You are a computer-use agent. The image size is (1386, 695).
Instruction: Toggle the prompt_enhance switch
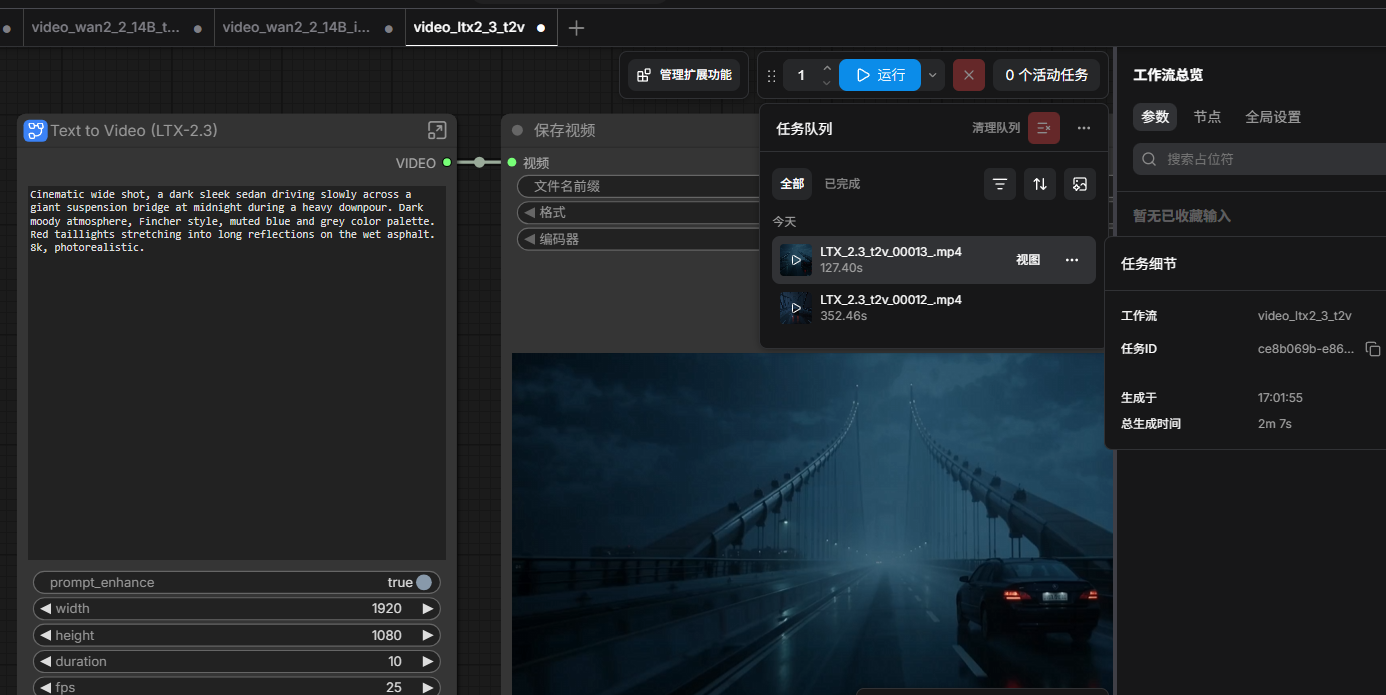[424, 582]
